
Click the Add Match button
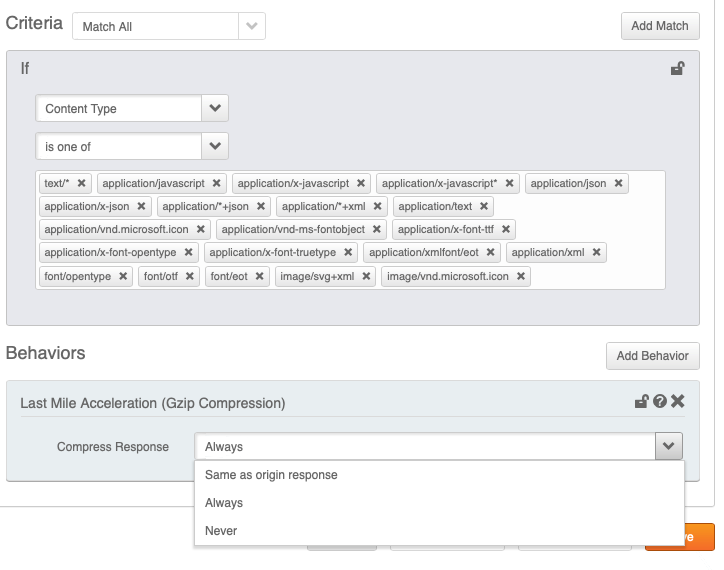(659, 26)
